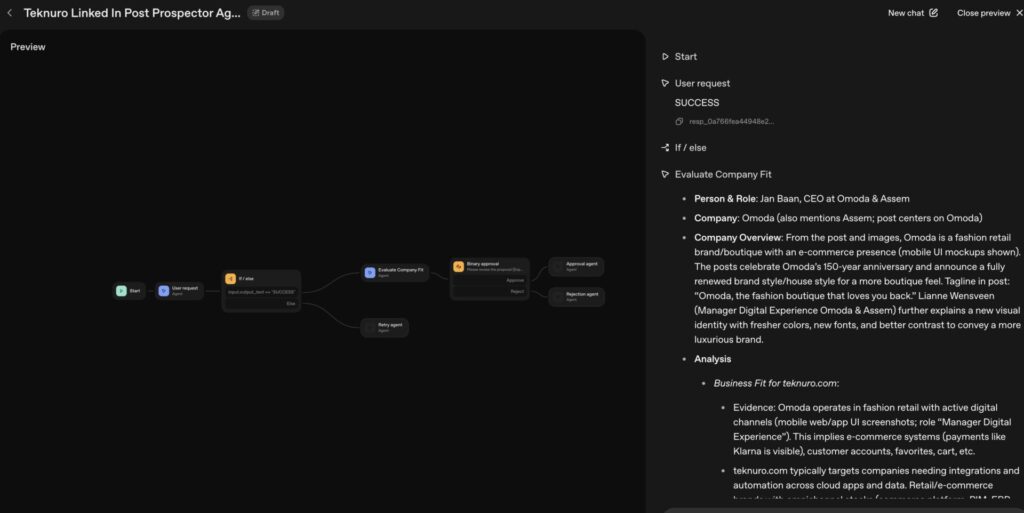Click the Retry agent node

[x=385, y=327]
